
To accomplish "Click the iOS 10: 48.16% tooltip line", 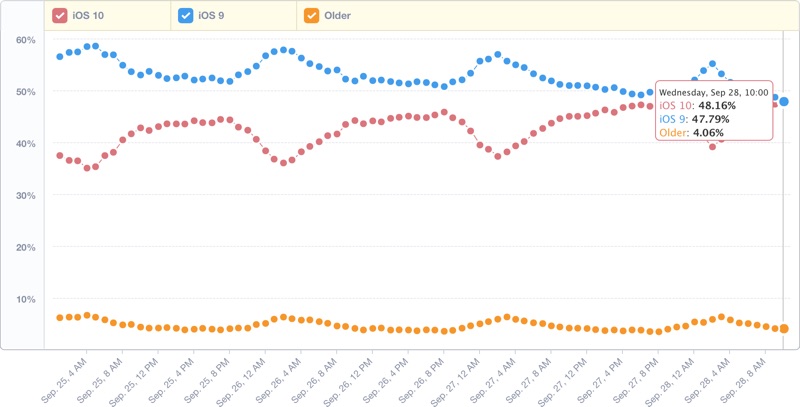I will [698, 104].
